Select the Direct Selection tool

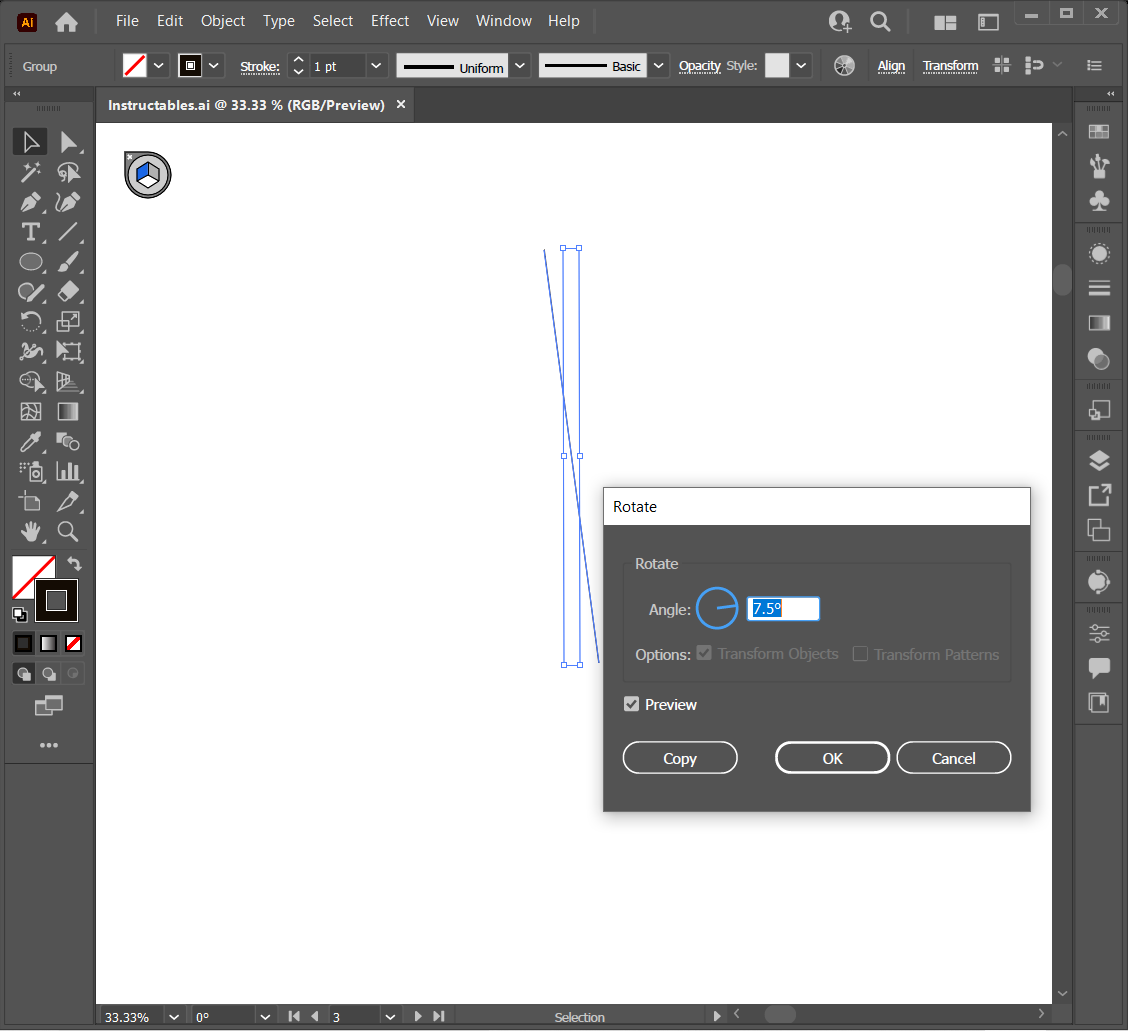click(68, 142)
